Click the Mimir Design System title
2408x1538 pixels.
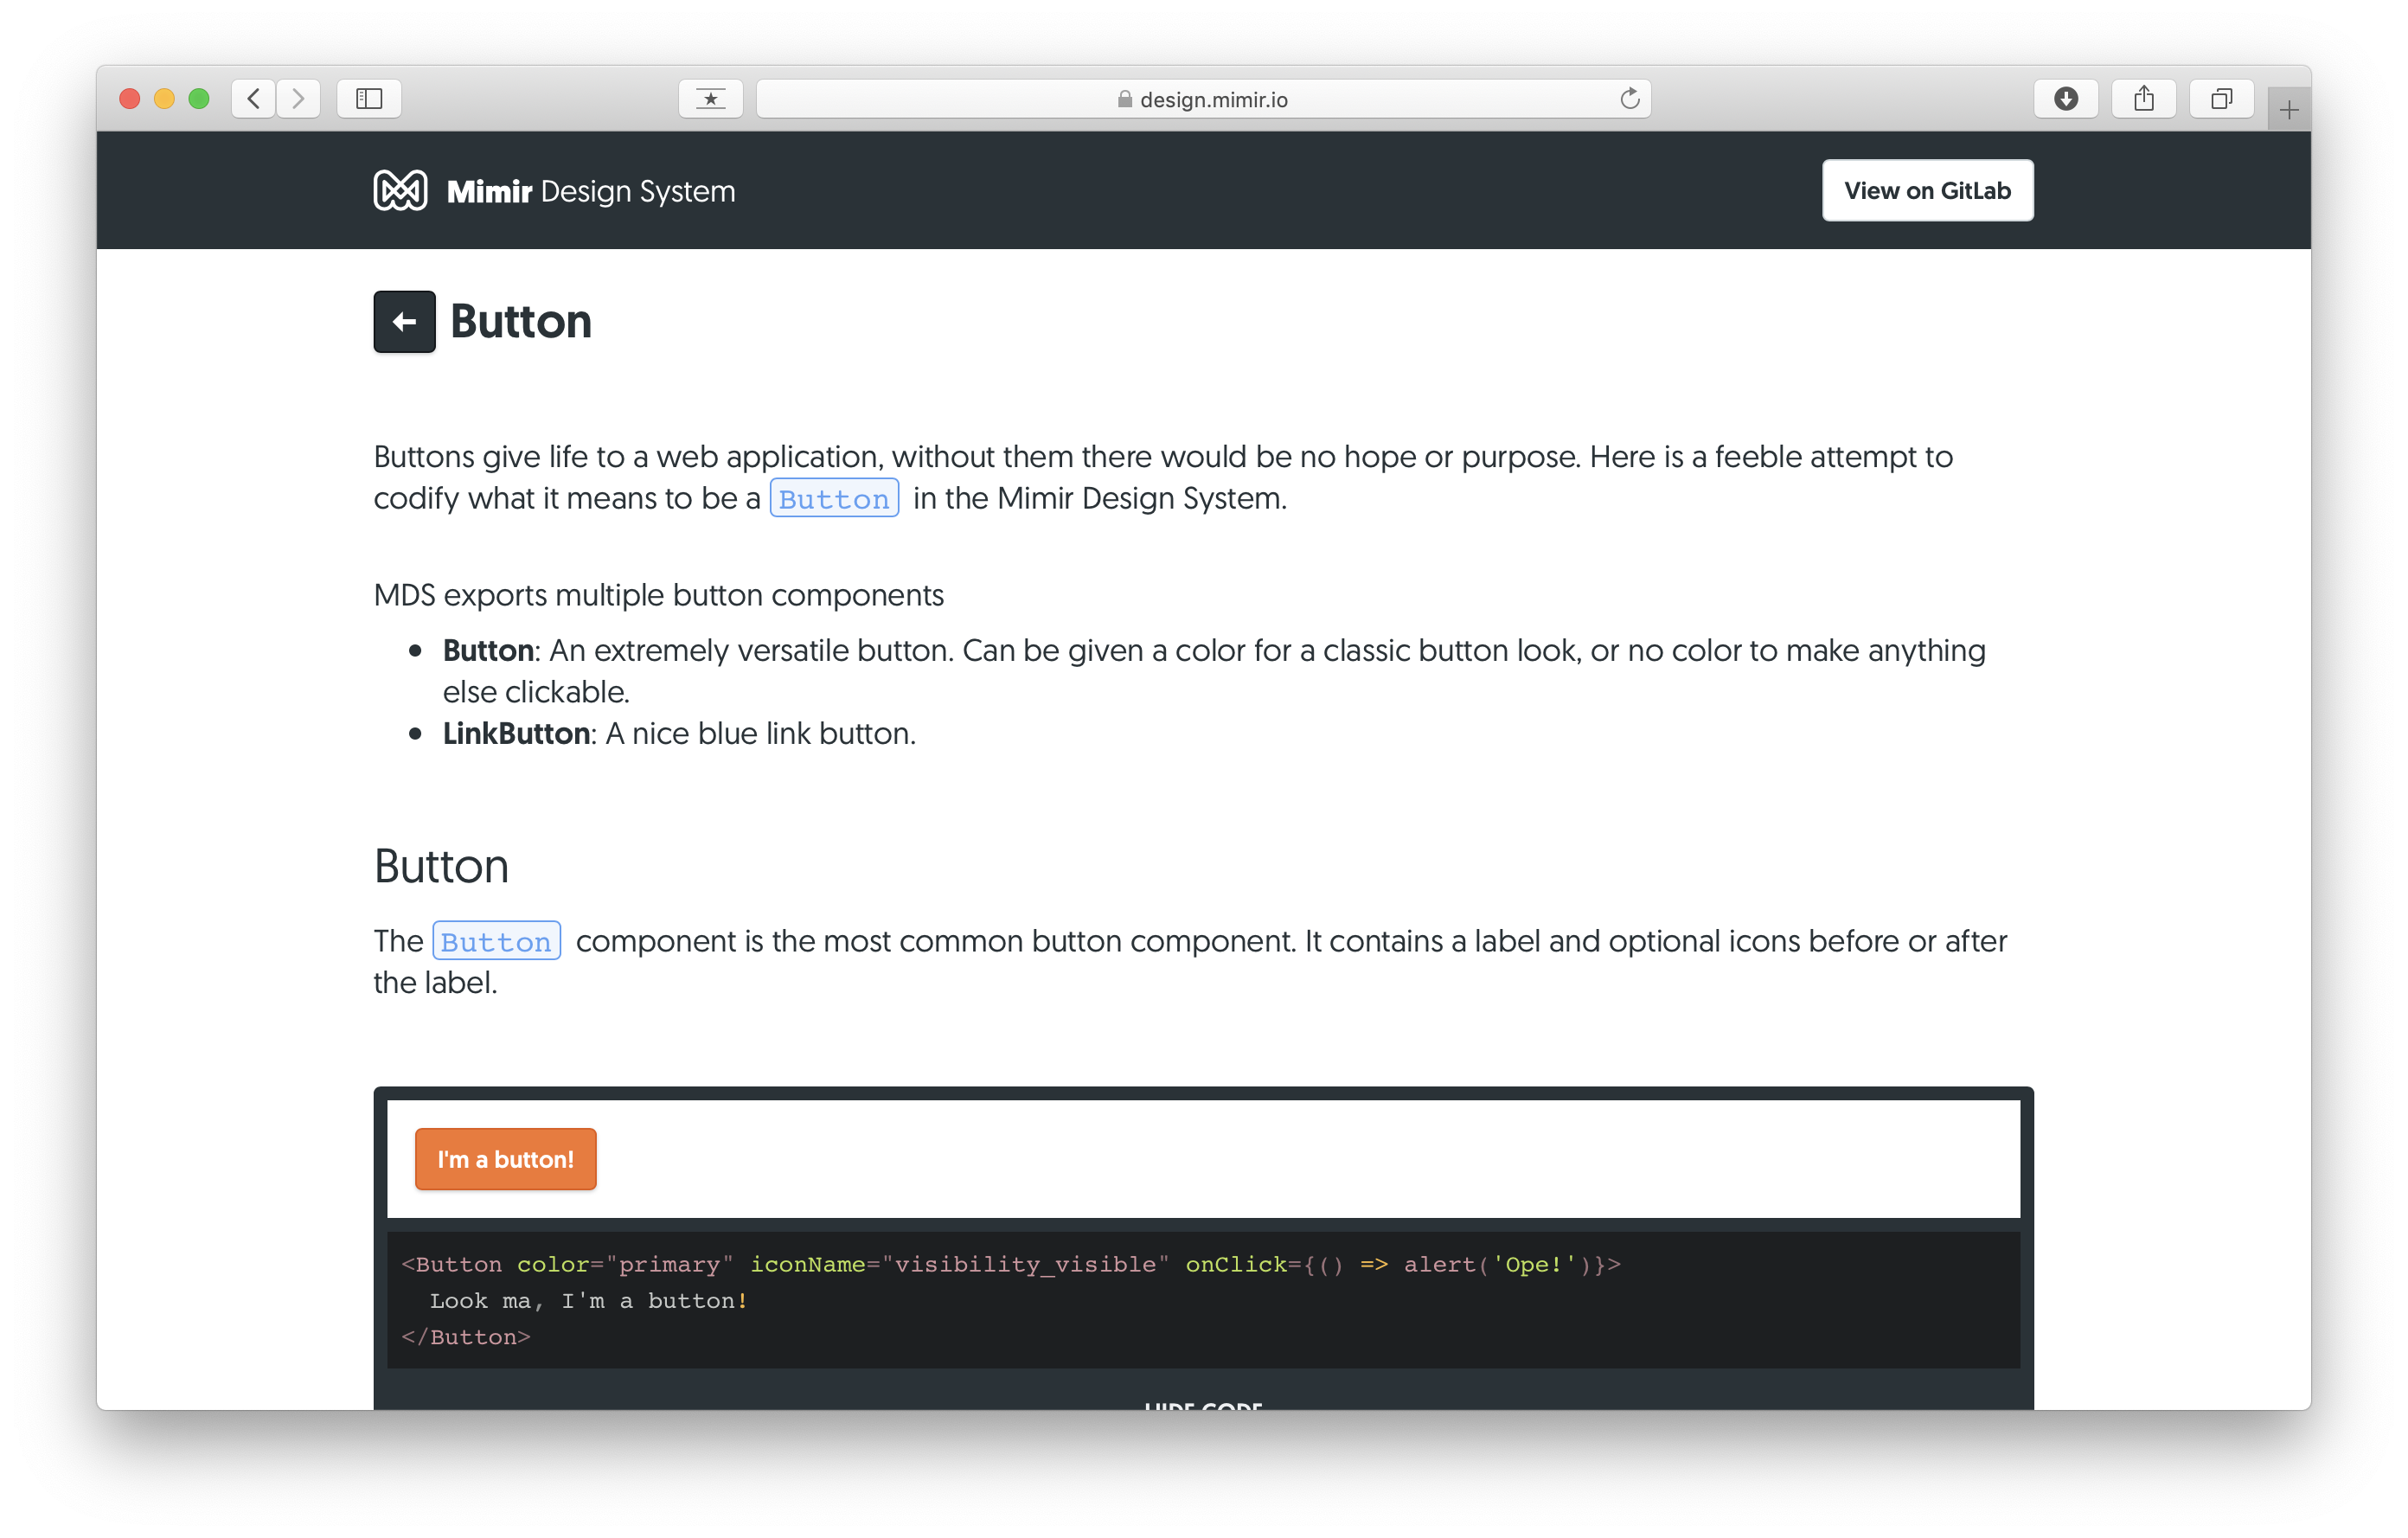coord(590,191)
